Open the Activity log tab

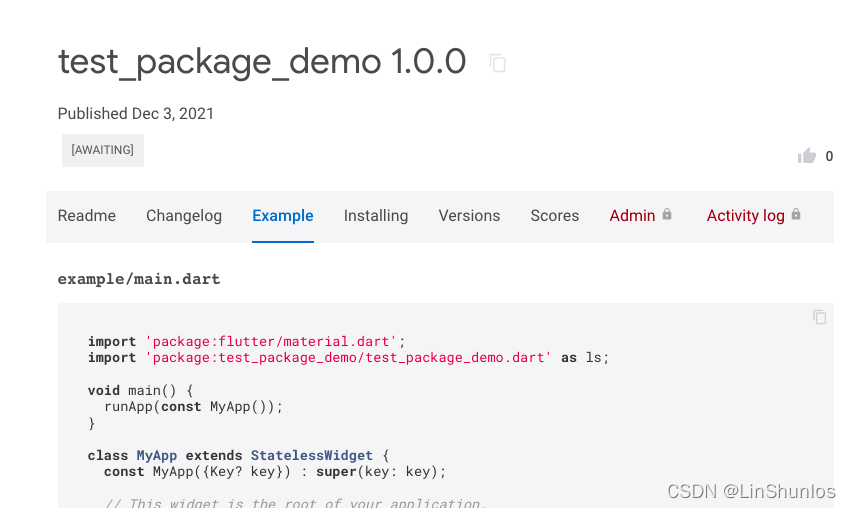tap(753, 215)
